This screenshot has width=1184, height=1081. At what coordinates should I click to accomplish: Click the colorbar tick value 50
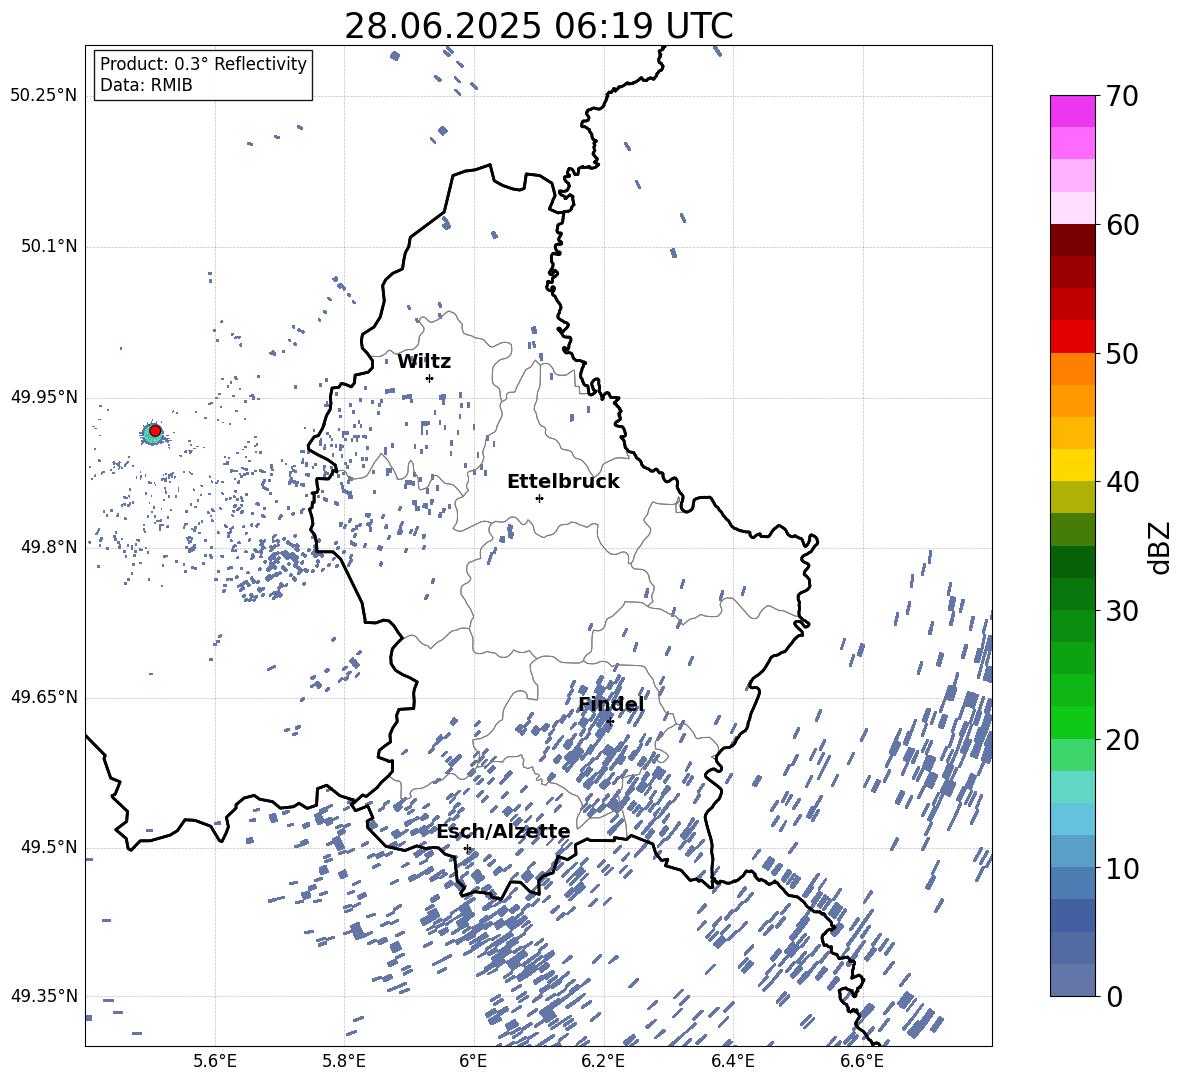click(1122, 353)
